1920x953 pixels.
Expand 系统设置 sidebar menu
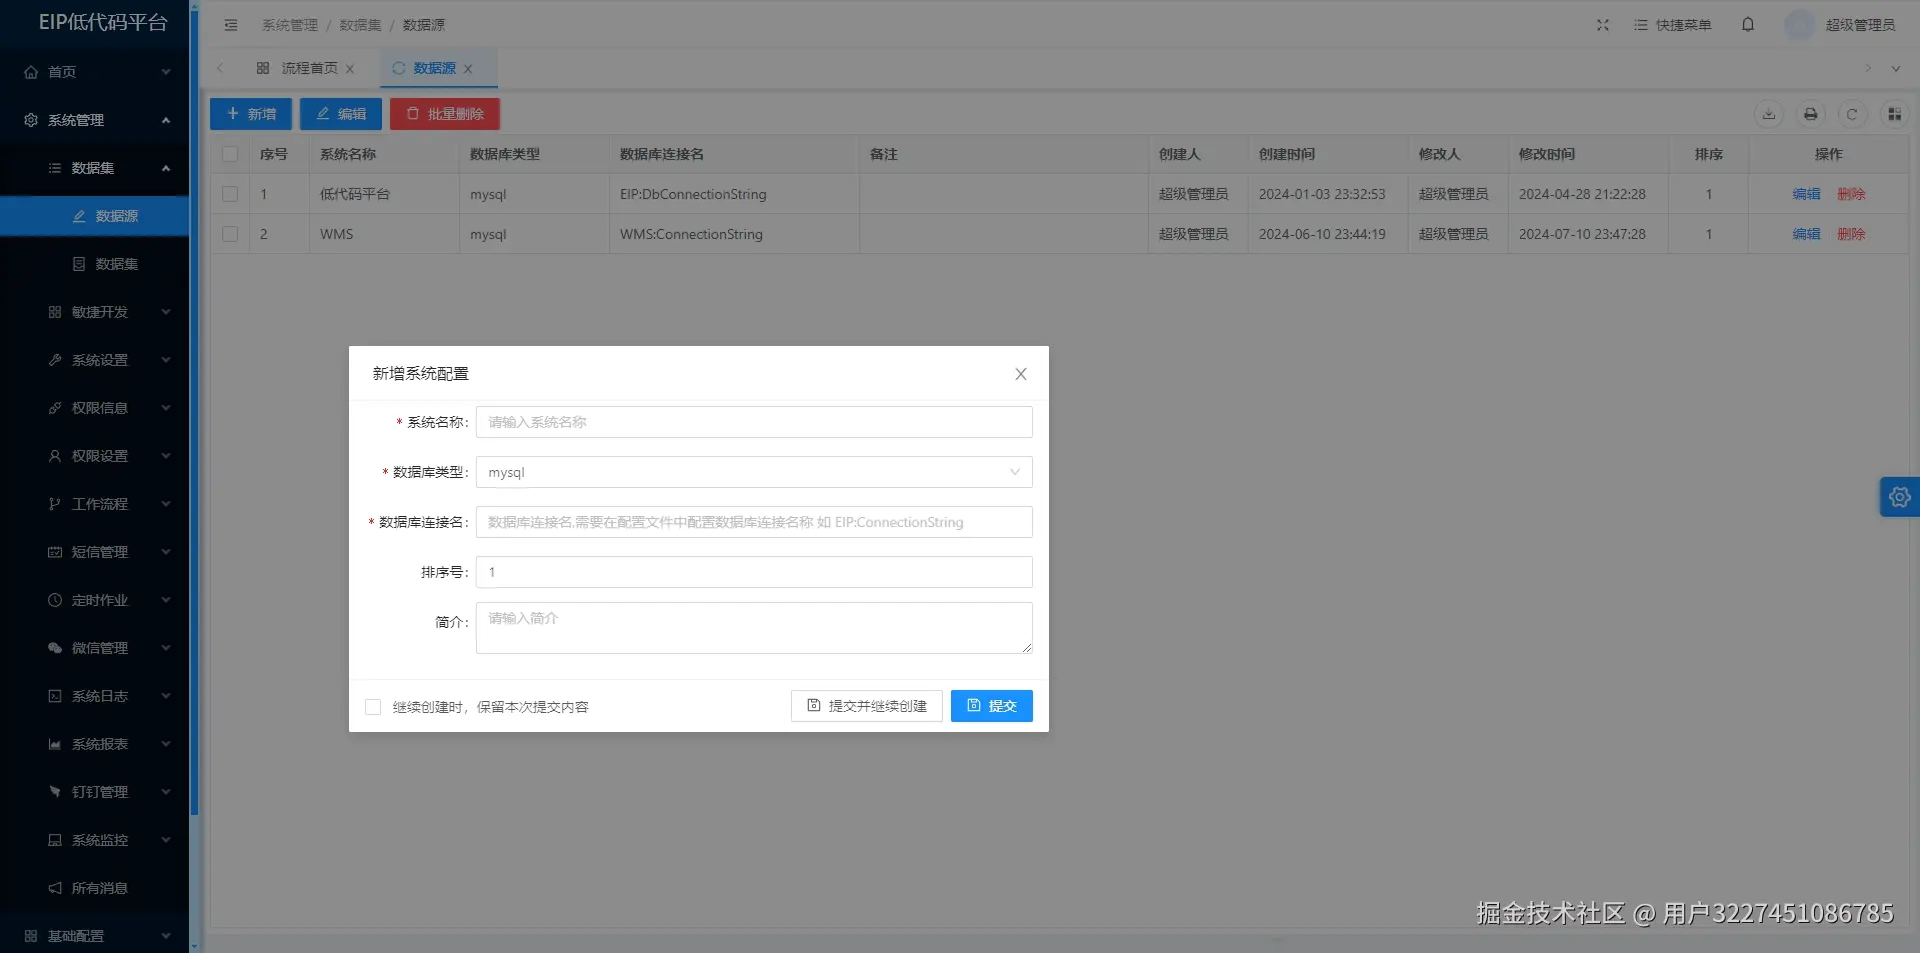[x=95, y=360]
